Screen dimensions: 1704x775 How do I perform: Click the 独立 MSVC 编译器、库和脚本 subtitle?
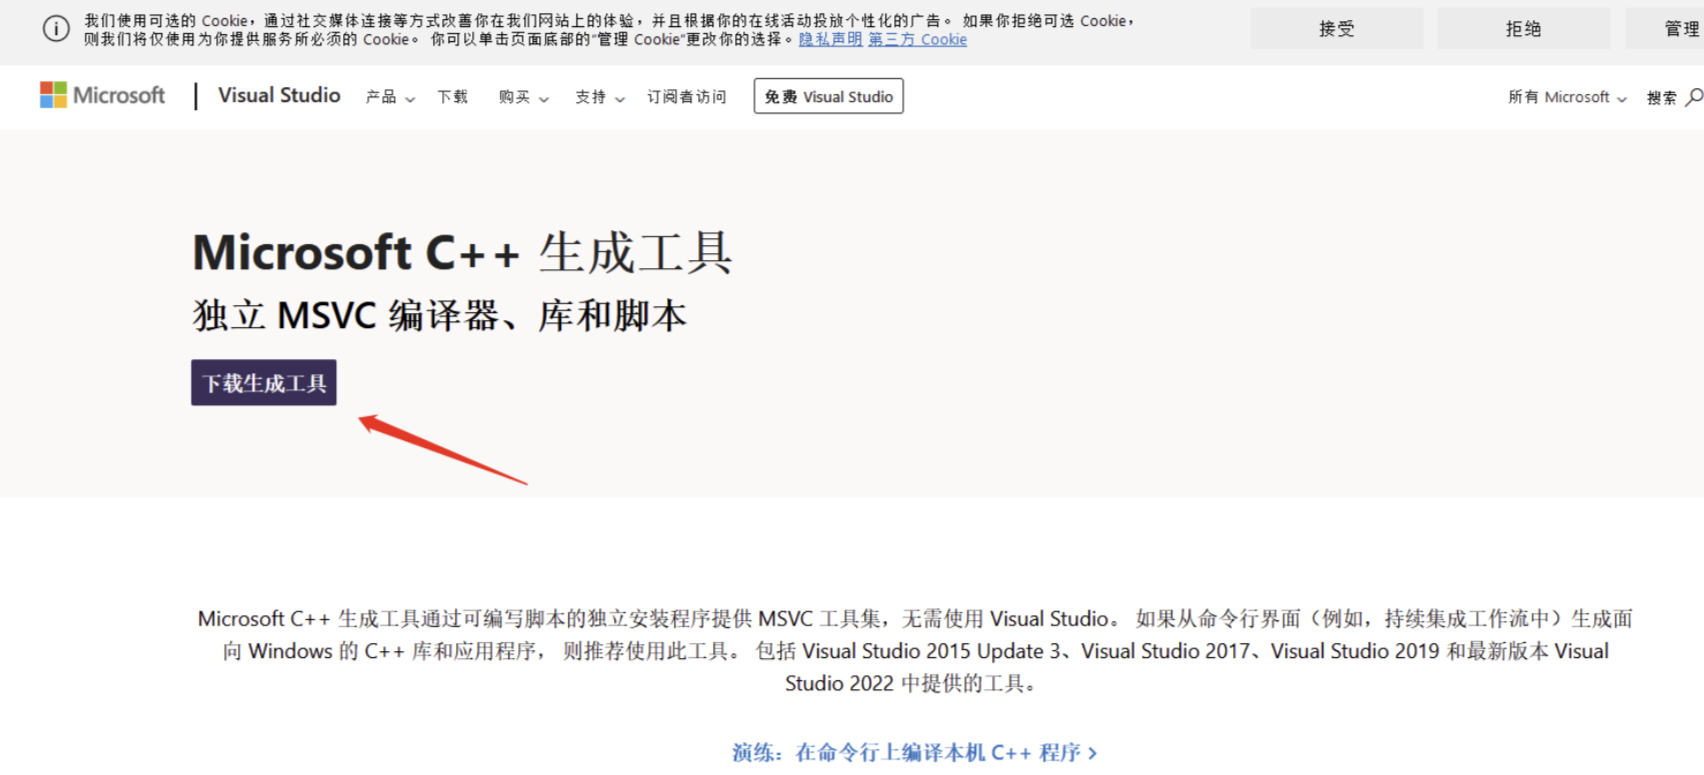(440, 316)
